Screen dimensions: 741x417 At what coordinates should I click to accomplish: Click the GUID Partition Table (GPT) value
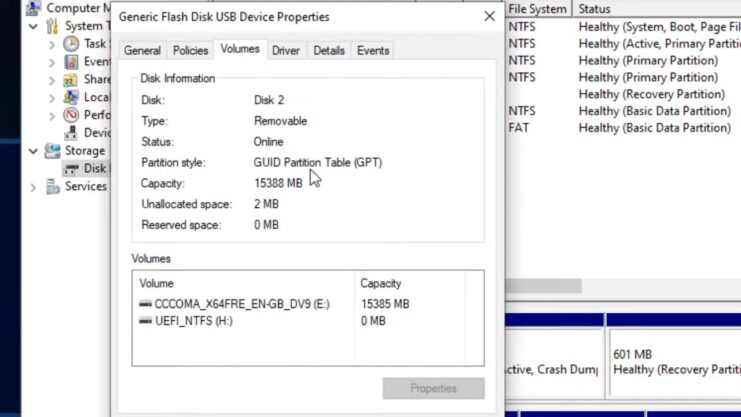318,163
